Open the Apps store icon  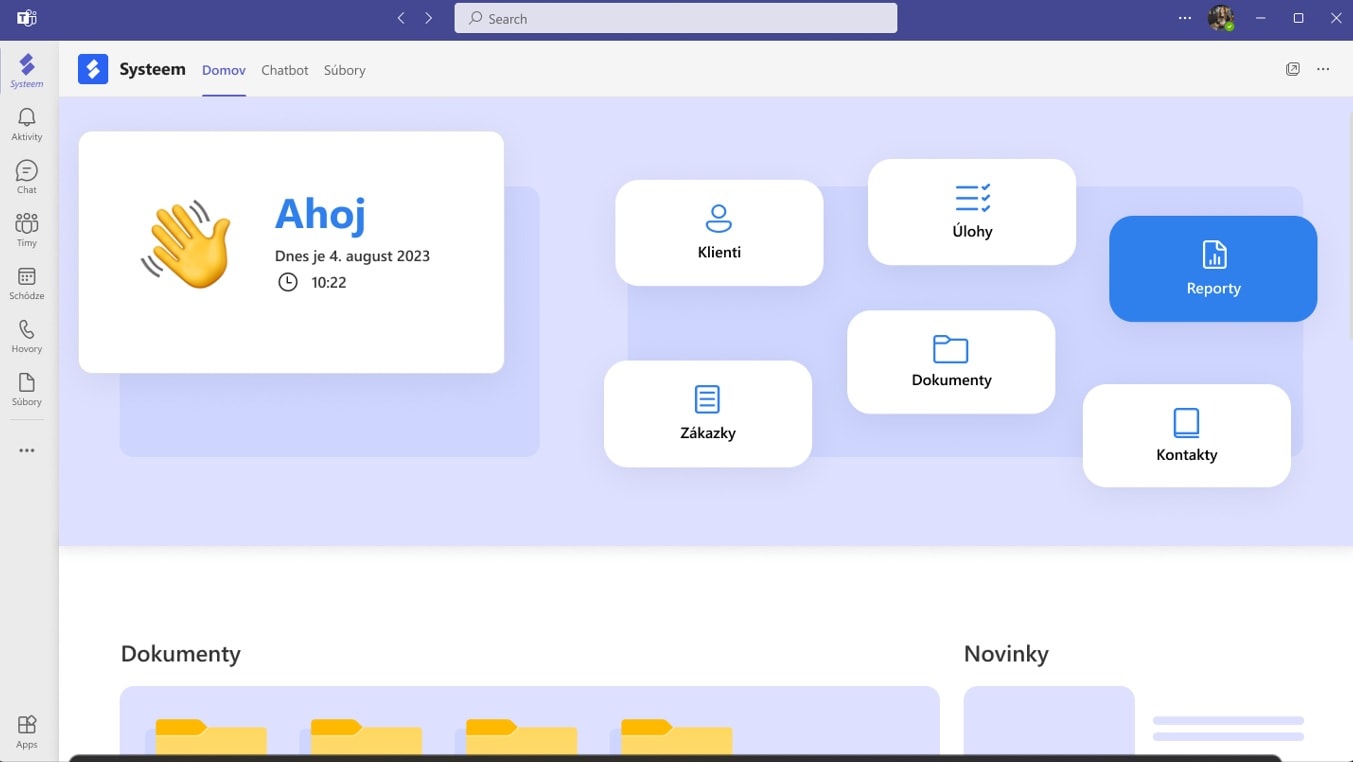[x=27, y=731]
